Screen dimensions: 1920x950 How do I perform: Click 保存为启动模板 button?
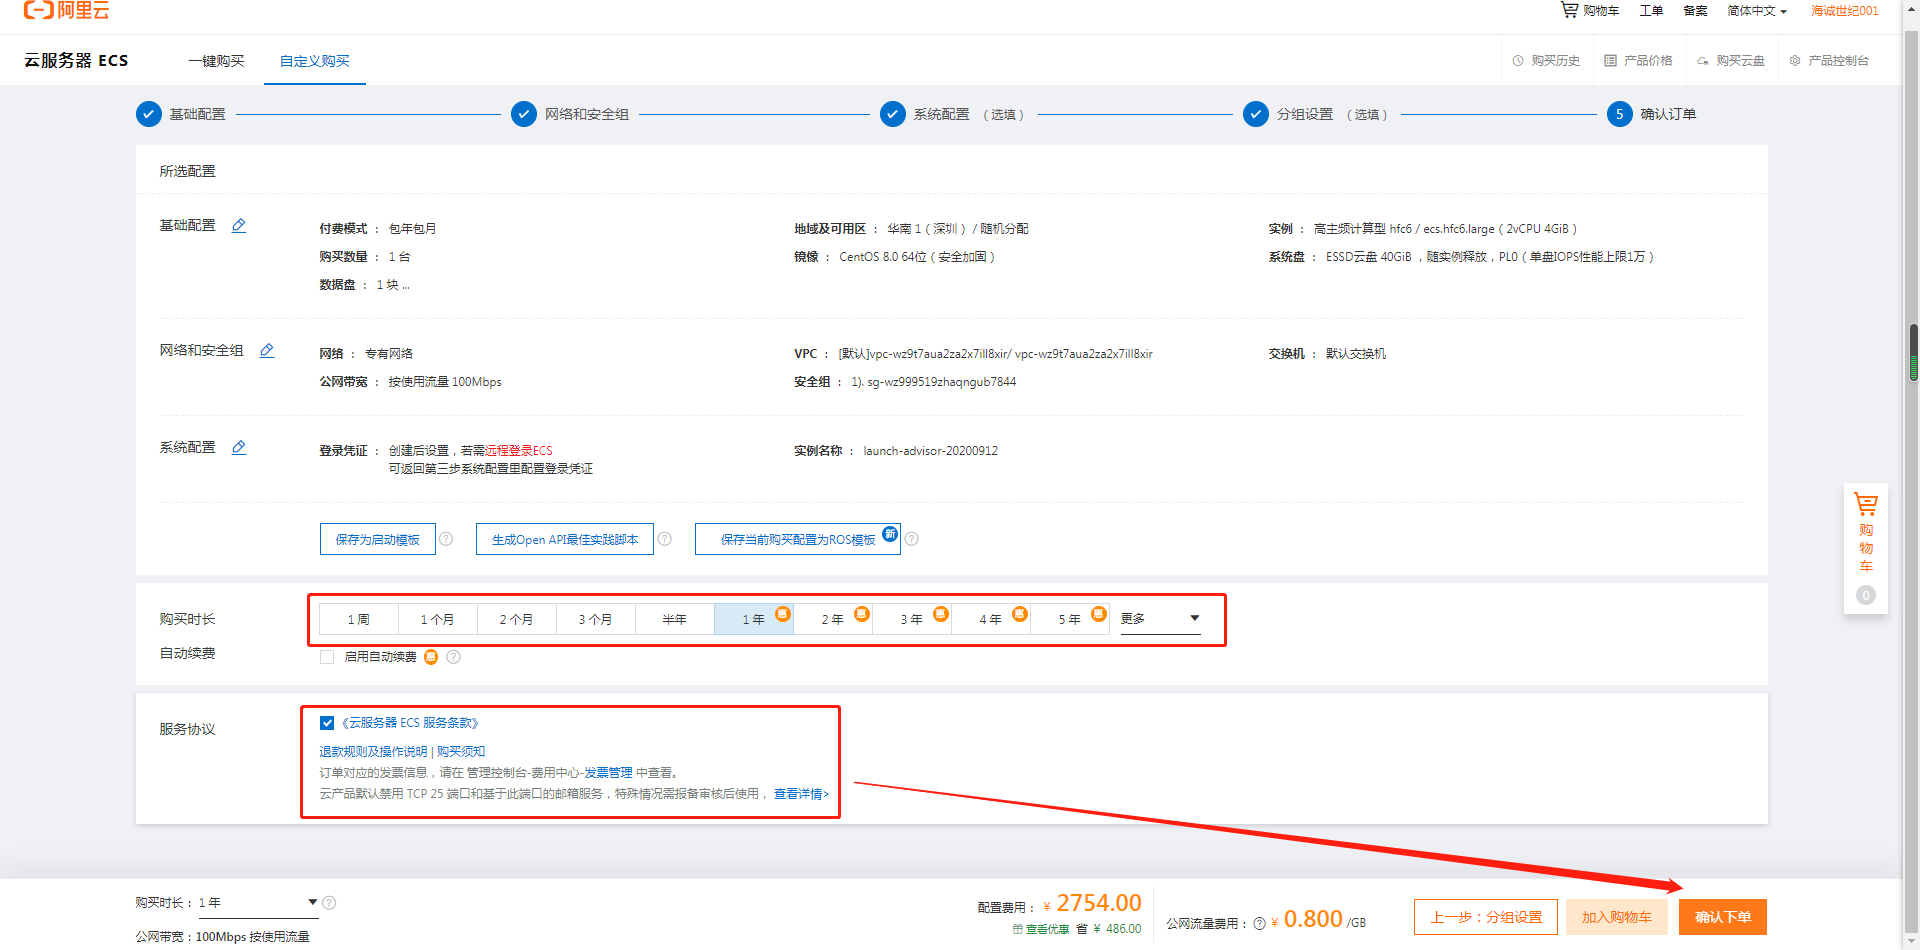[378, 539]
